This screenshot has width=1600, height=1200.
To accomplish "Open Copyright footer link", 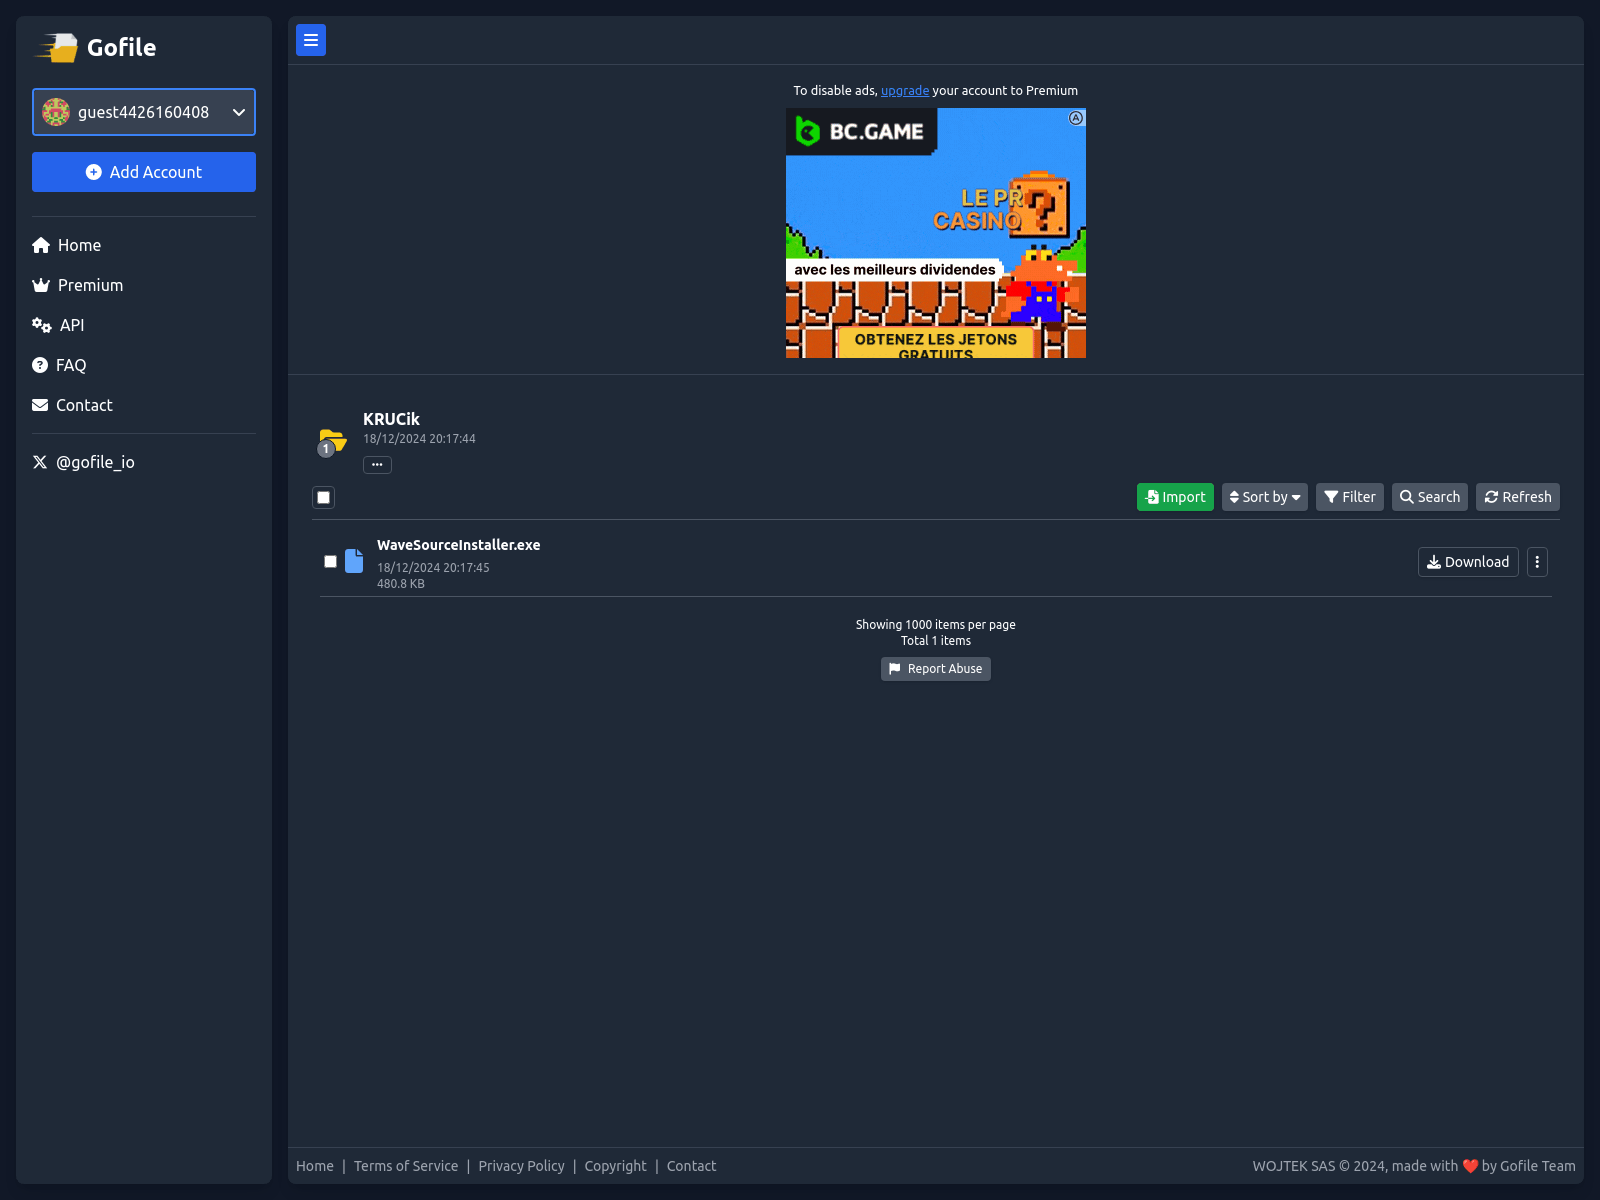I will pos(616,1166).
